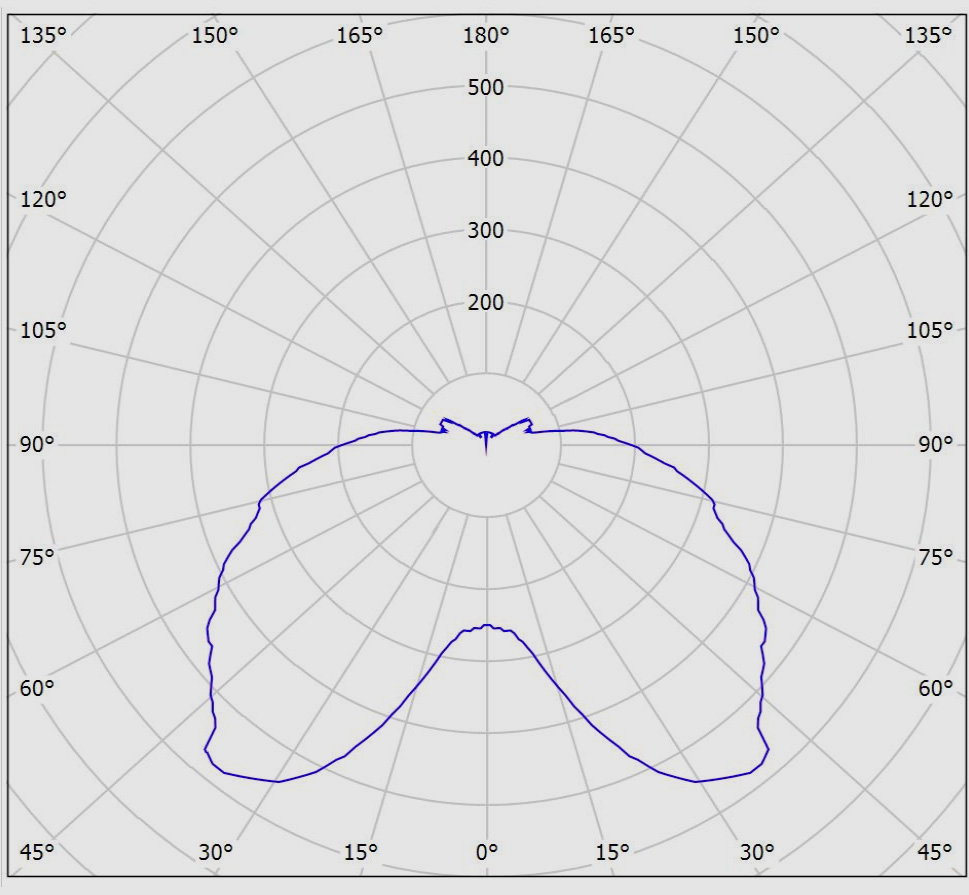Select the left-side 90° angle label
Screen dimensions: 969x895
point(36,444)
